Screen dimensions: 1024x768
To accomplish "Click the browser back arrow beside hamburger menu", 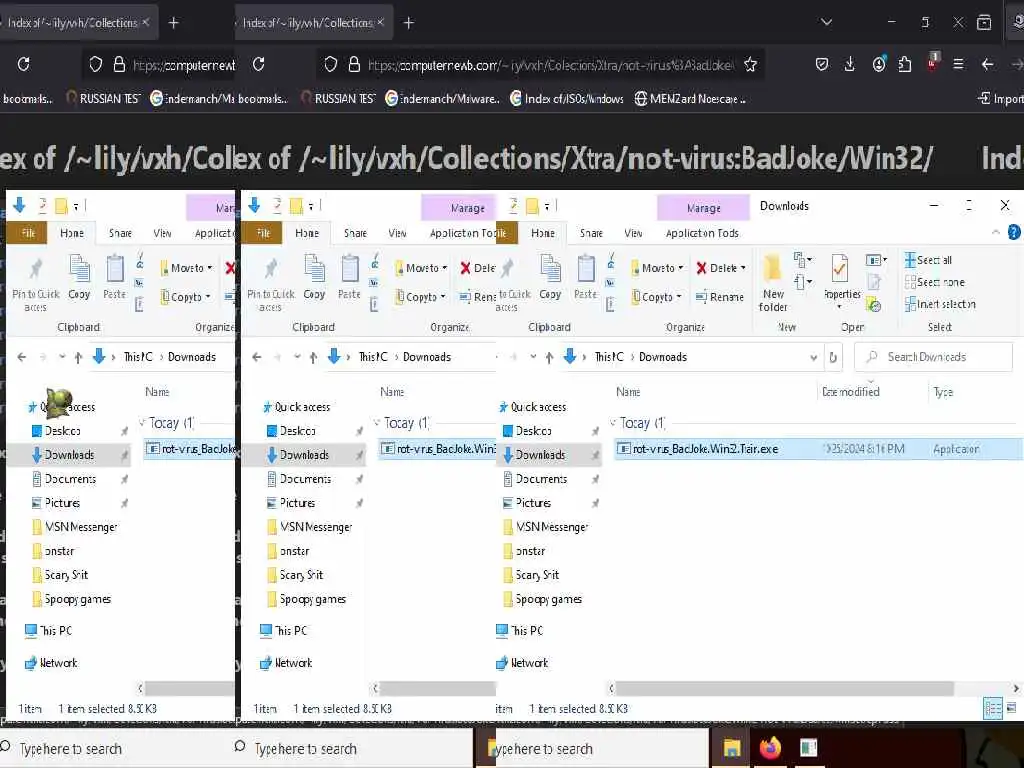I will pos(987,64).
